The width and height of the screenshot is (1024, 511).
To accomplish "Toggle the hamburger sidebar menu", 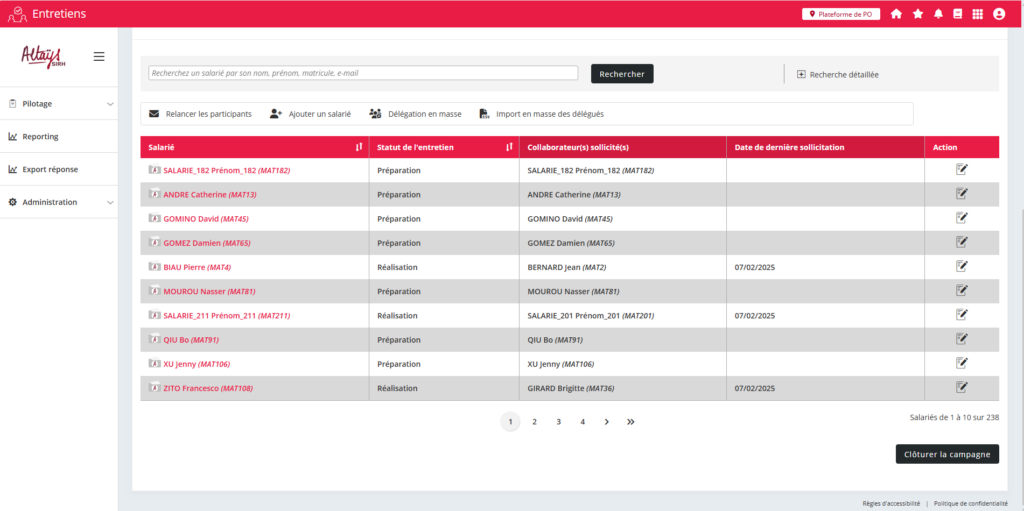I will pyautogui.click(x=99, y=56).
